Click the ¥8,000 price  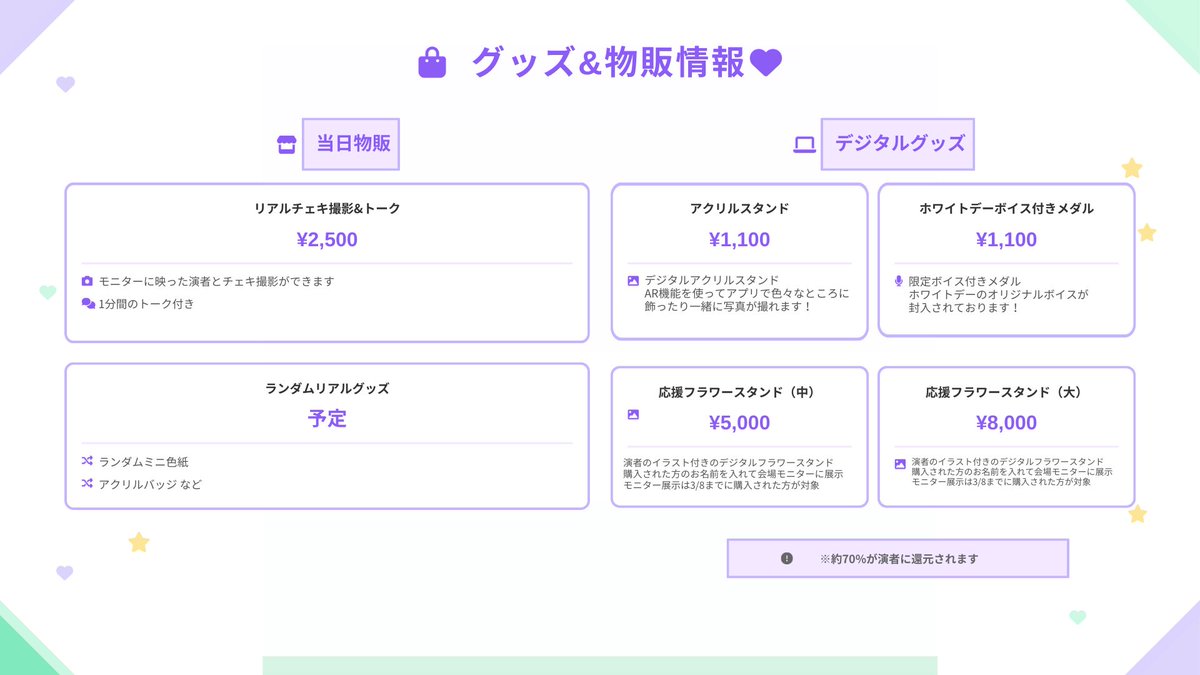coord(1006,423)
